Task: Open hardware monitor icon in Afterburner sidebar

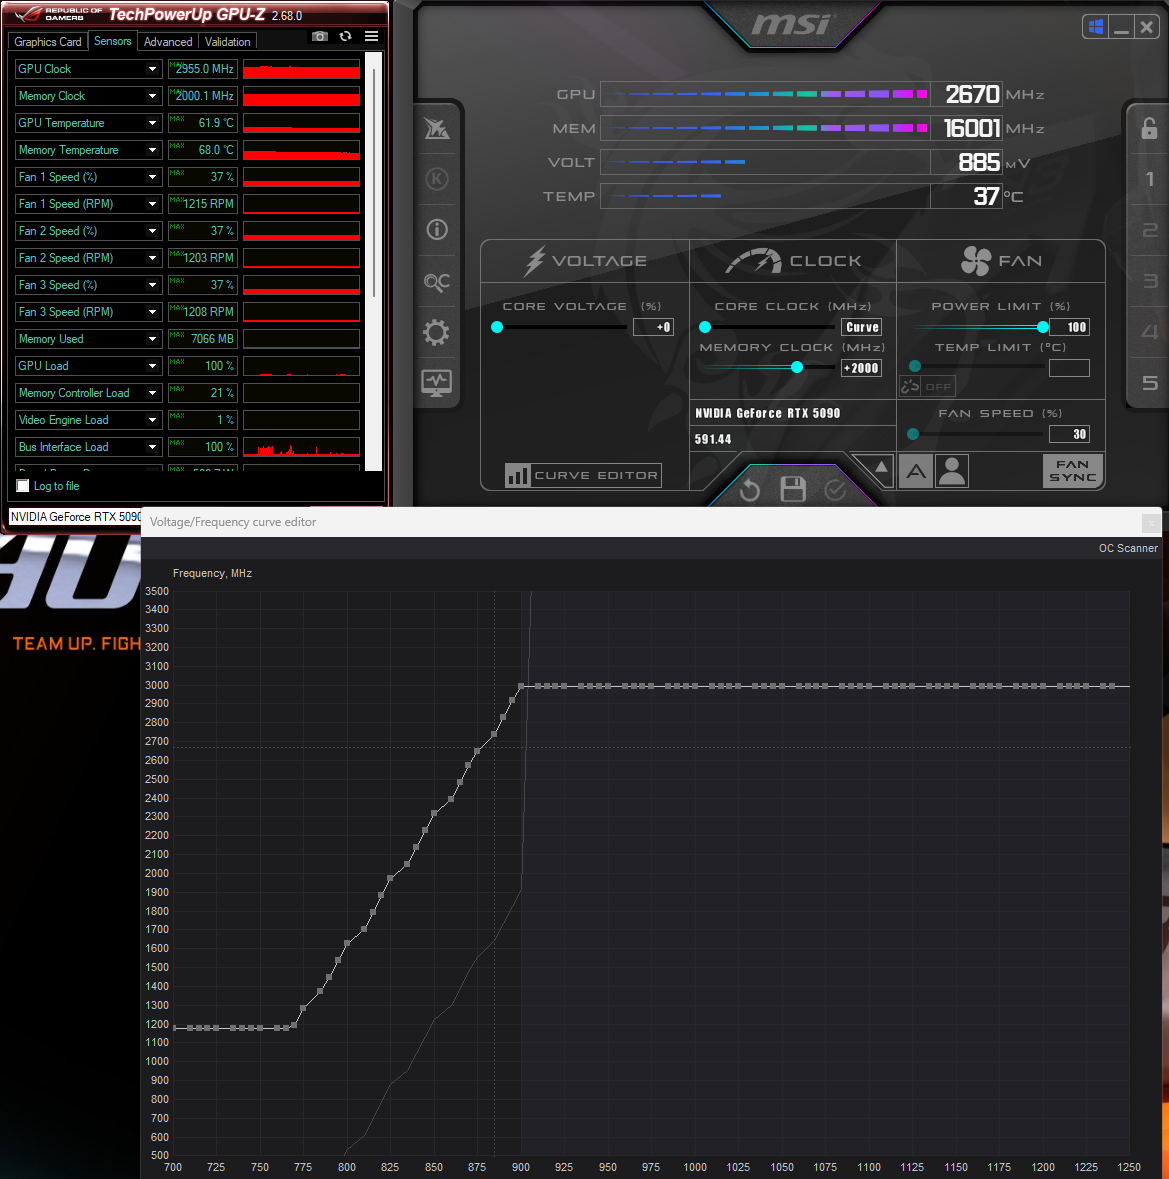Action: point(437,383)
